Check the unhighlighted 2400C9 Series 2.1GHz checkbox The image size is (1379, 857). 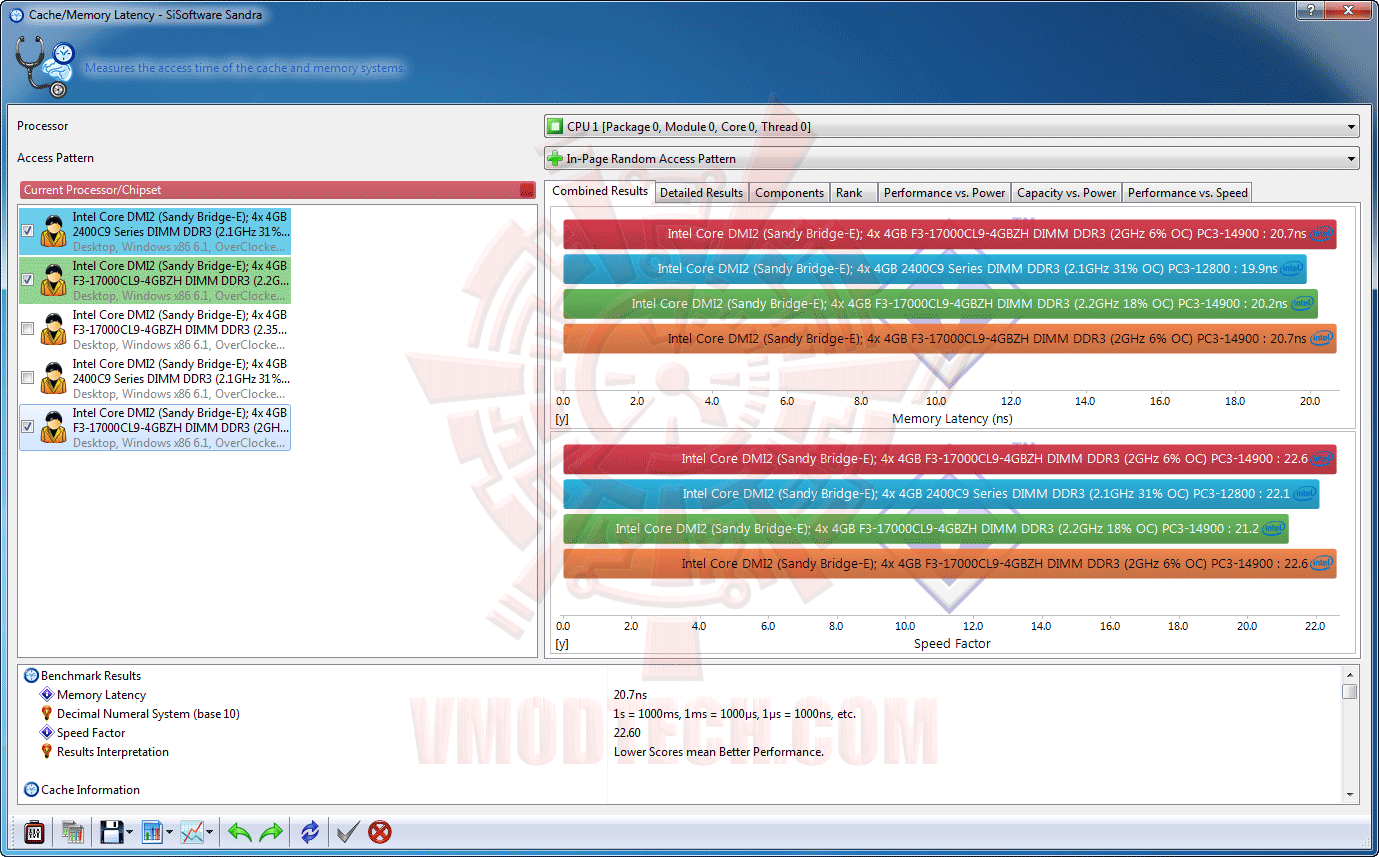point(28,378)
